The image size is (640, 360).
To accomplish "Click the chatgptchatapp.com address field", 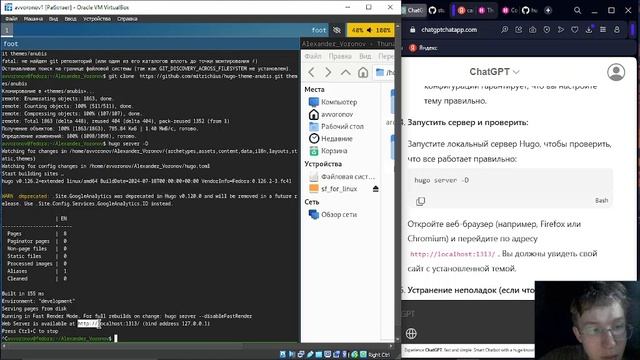I will click(x=449, y=30).
